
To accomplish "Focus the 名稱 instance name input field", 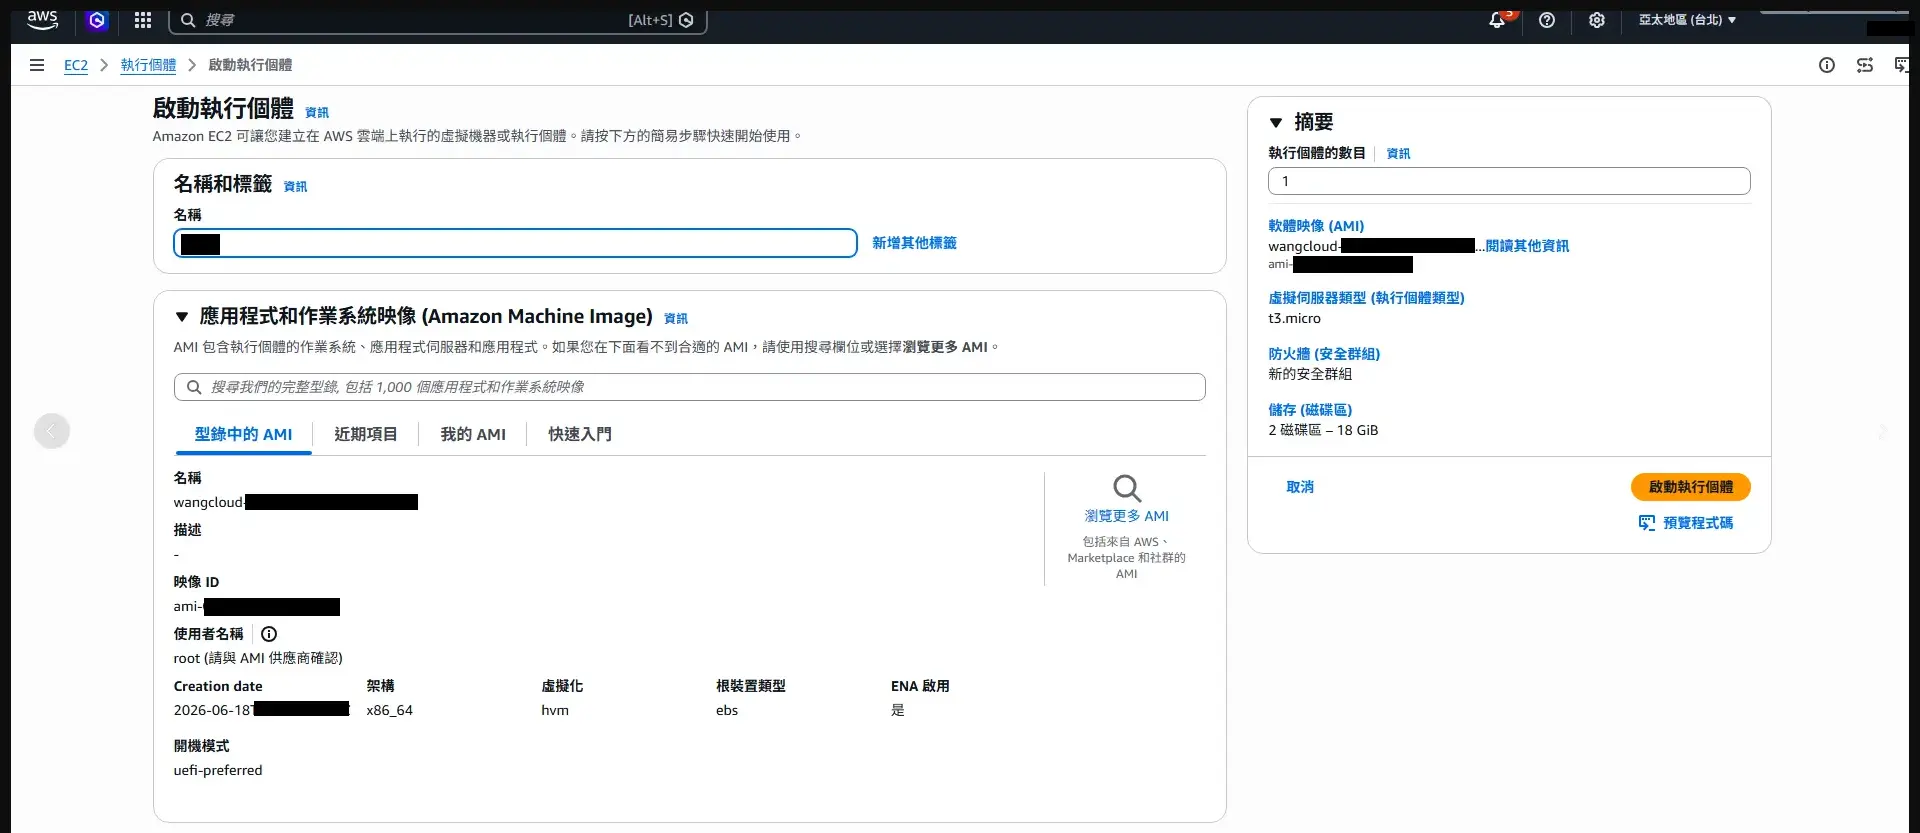I will click(515, 243).
